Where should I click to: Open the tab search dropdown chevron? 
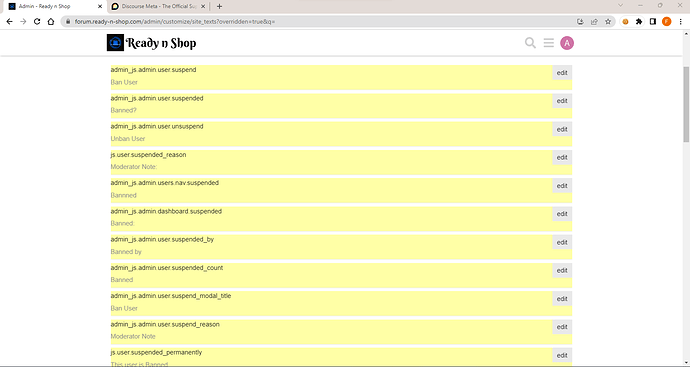click(620, 6)
